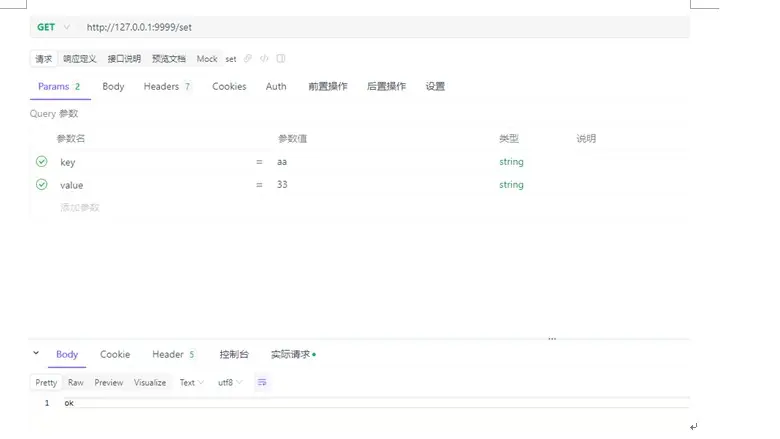
Task: Open the 后置操作 tab
Action: tap(387, 87)
